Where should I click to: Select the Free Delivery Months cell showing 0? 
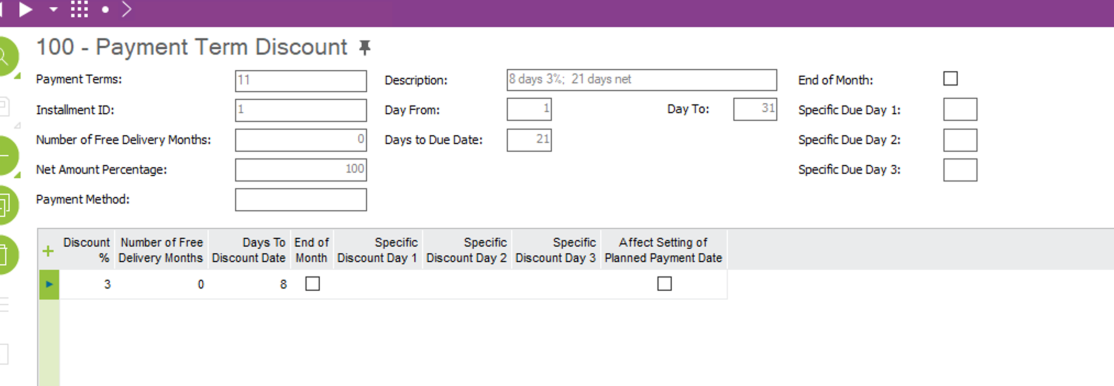coord(161,284)
